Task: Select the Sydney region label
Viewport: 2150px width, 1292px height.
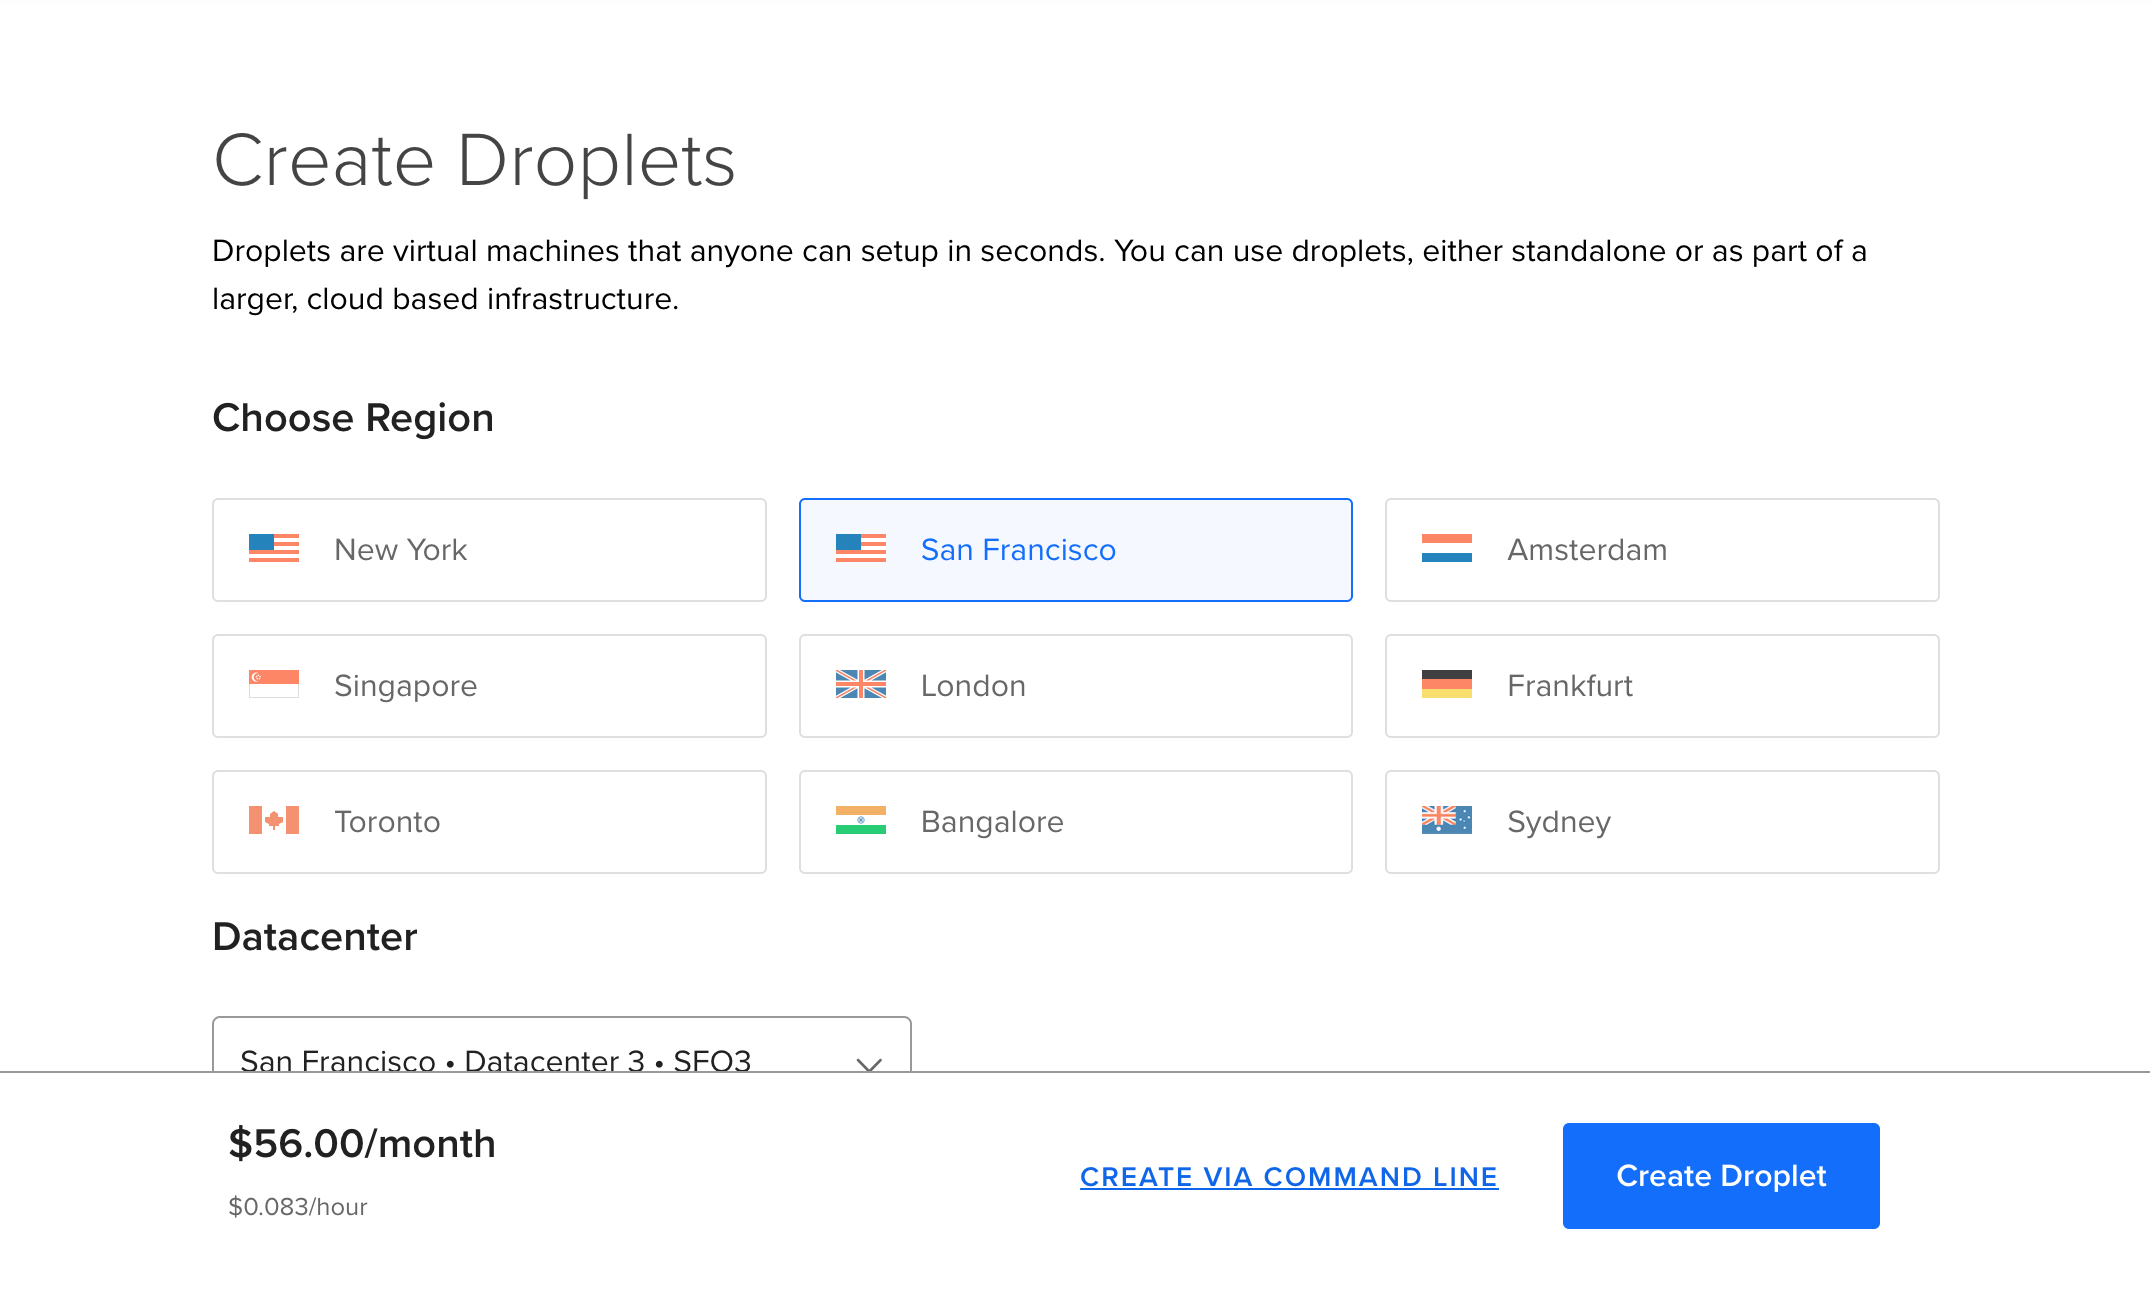Action: click(1558, 822)
